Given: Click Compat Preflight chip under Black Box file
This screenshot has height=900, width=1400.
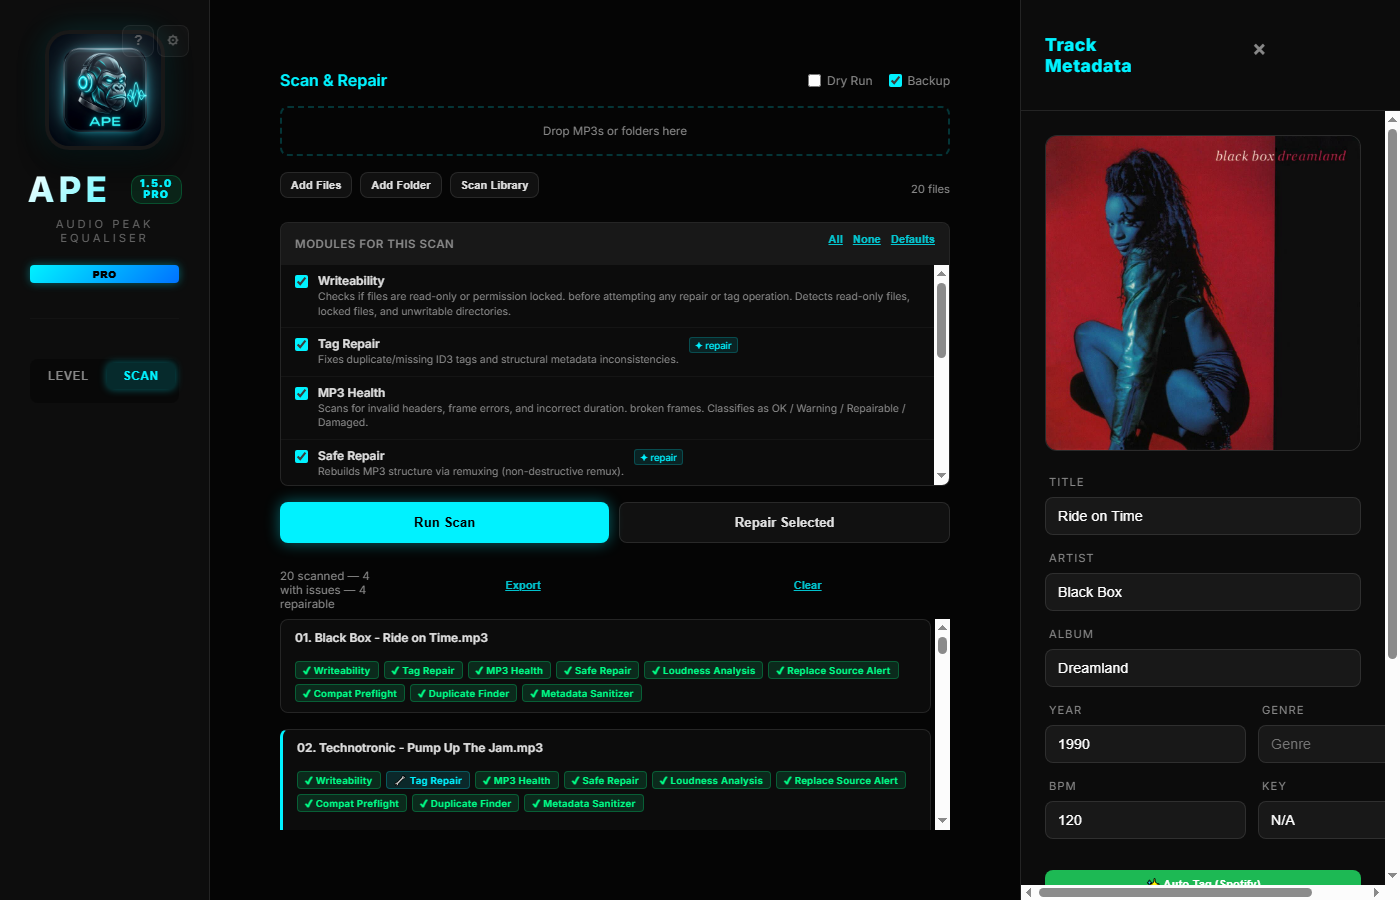Looking at the screenshot, I should [x=350, y=694].
